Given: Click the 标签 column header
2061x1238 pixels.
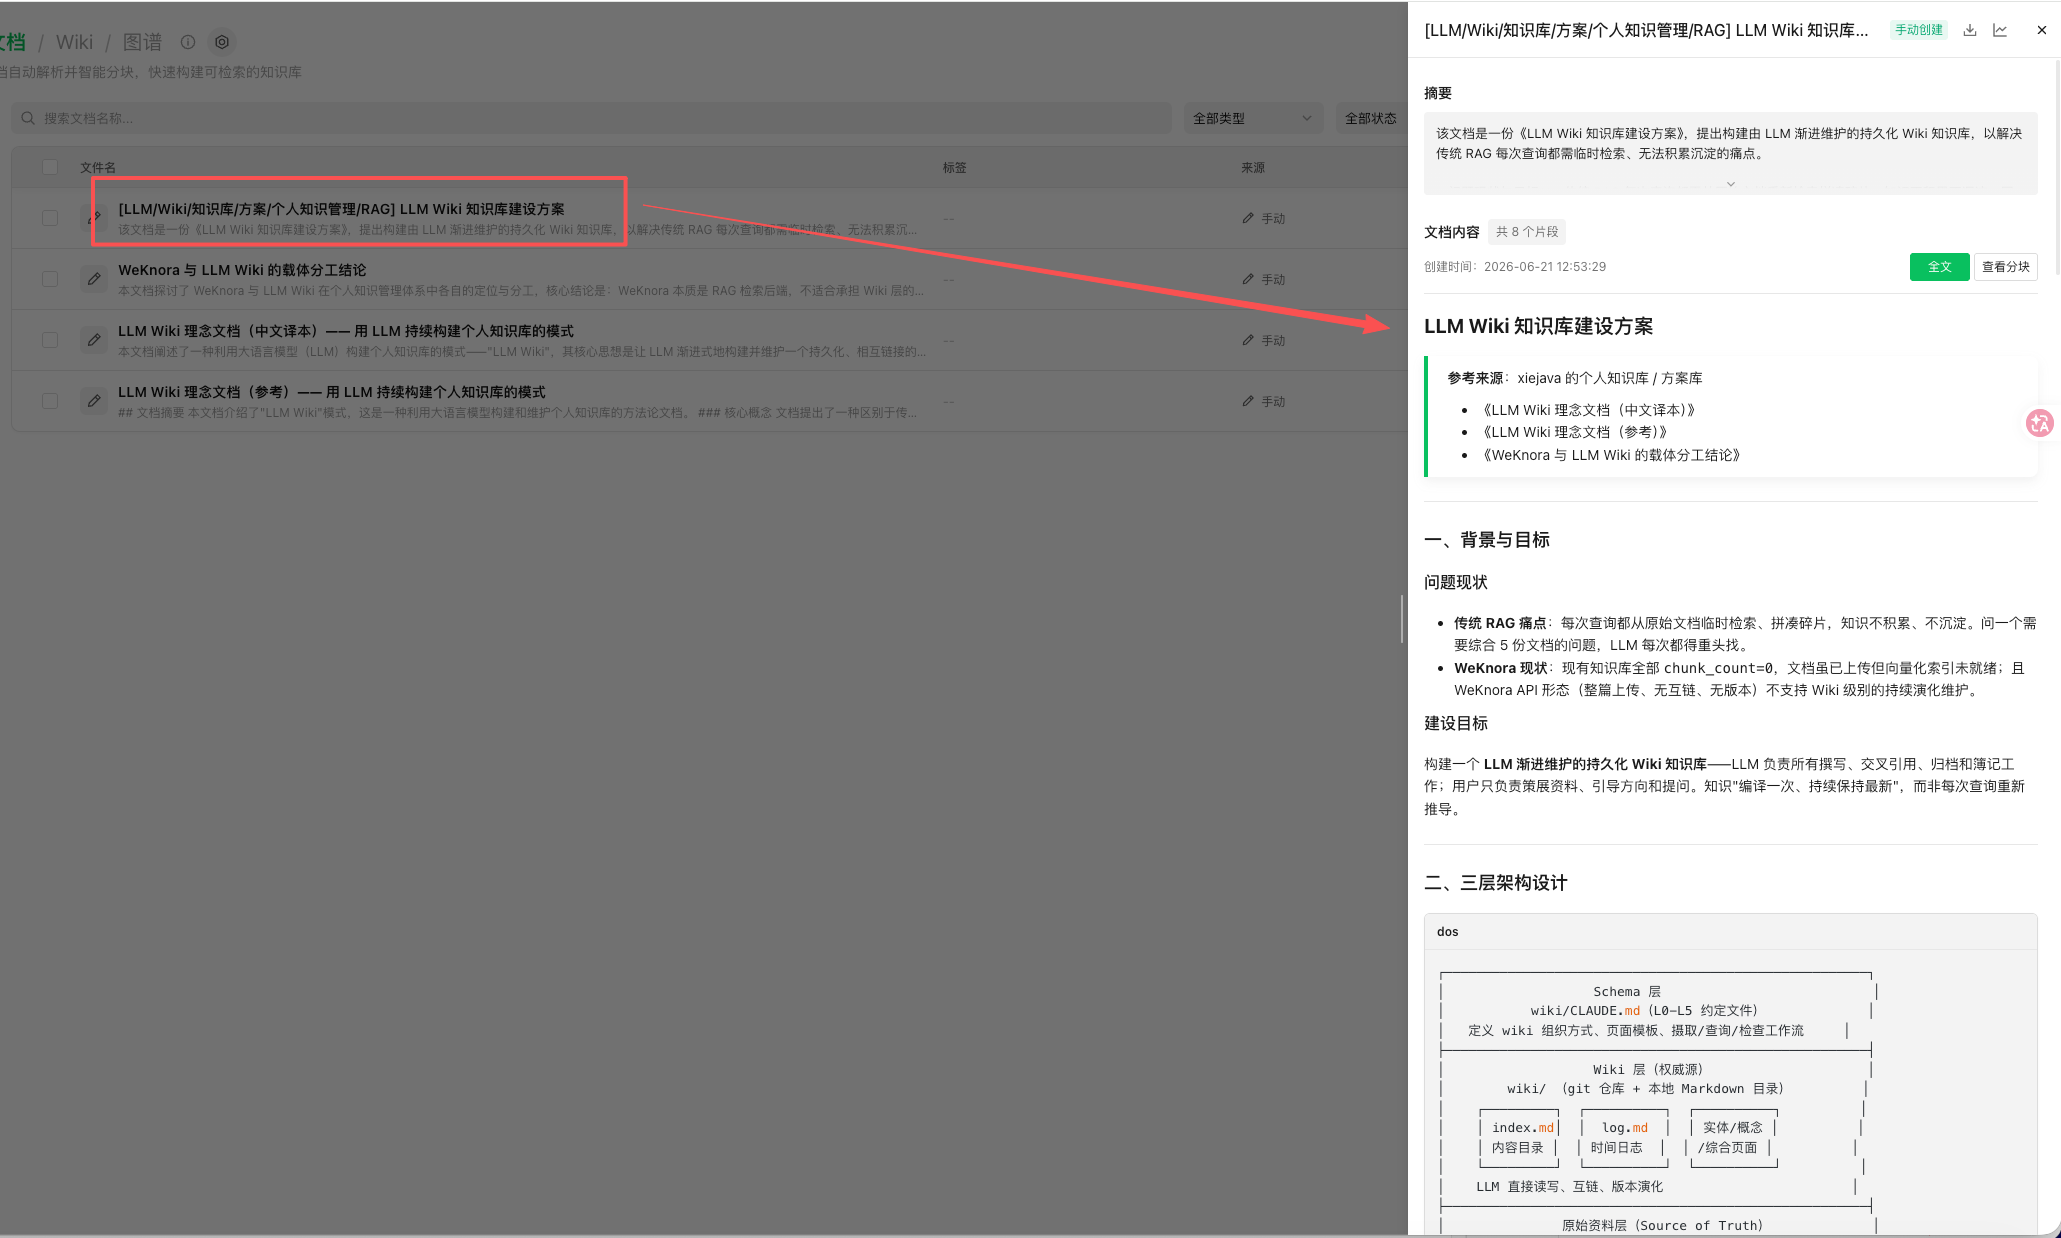Looking at the screenshot, I should (x=954, y=168).
